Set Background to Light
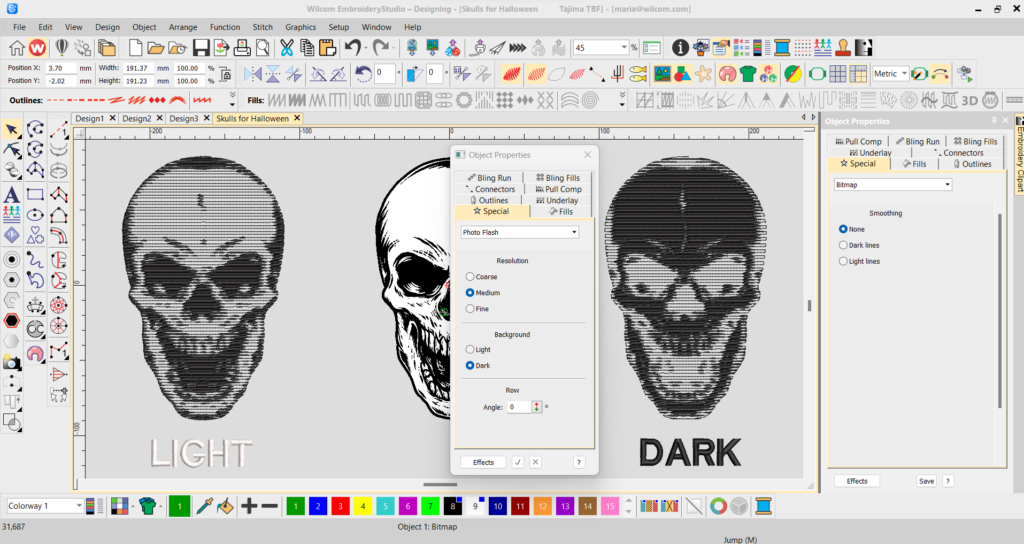Screen dimensions: 1024x544 470,350
